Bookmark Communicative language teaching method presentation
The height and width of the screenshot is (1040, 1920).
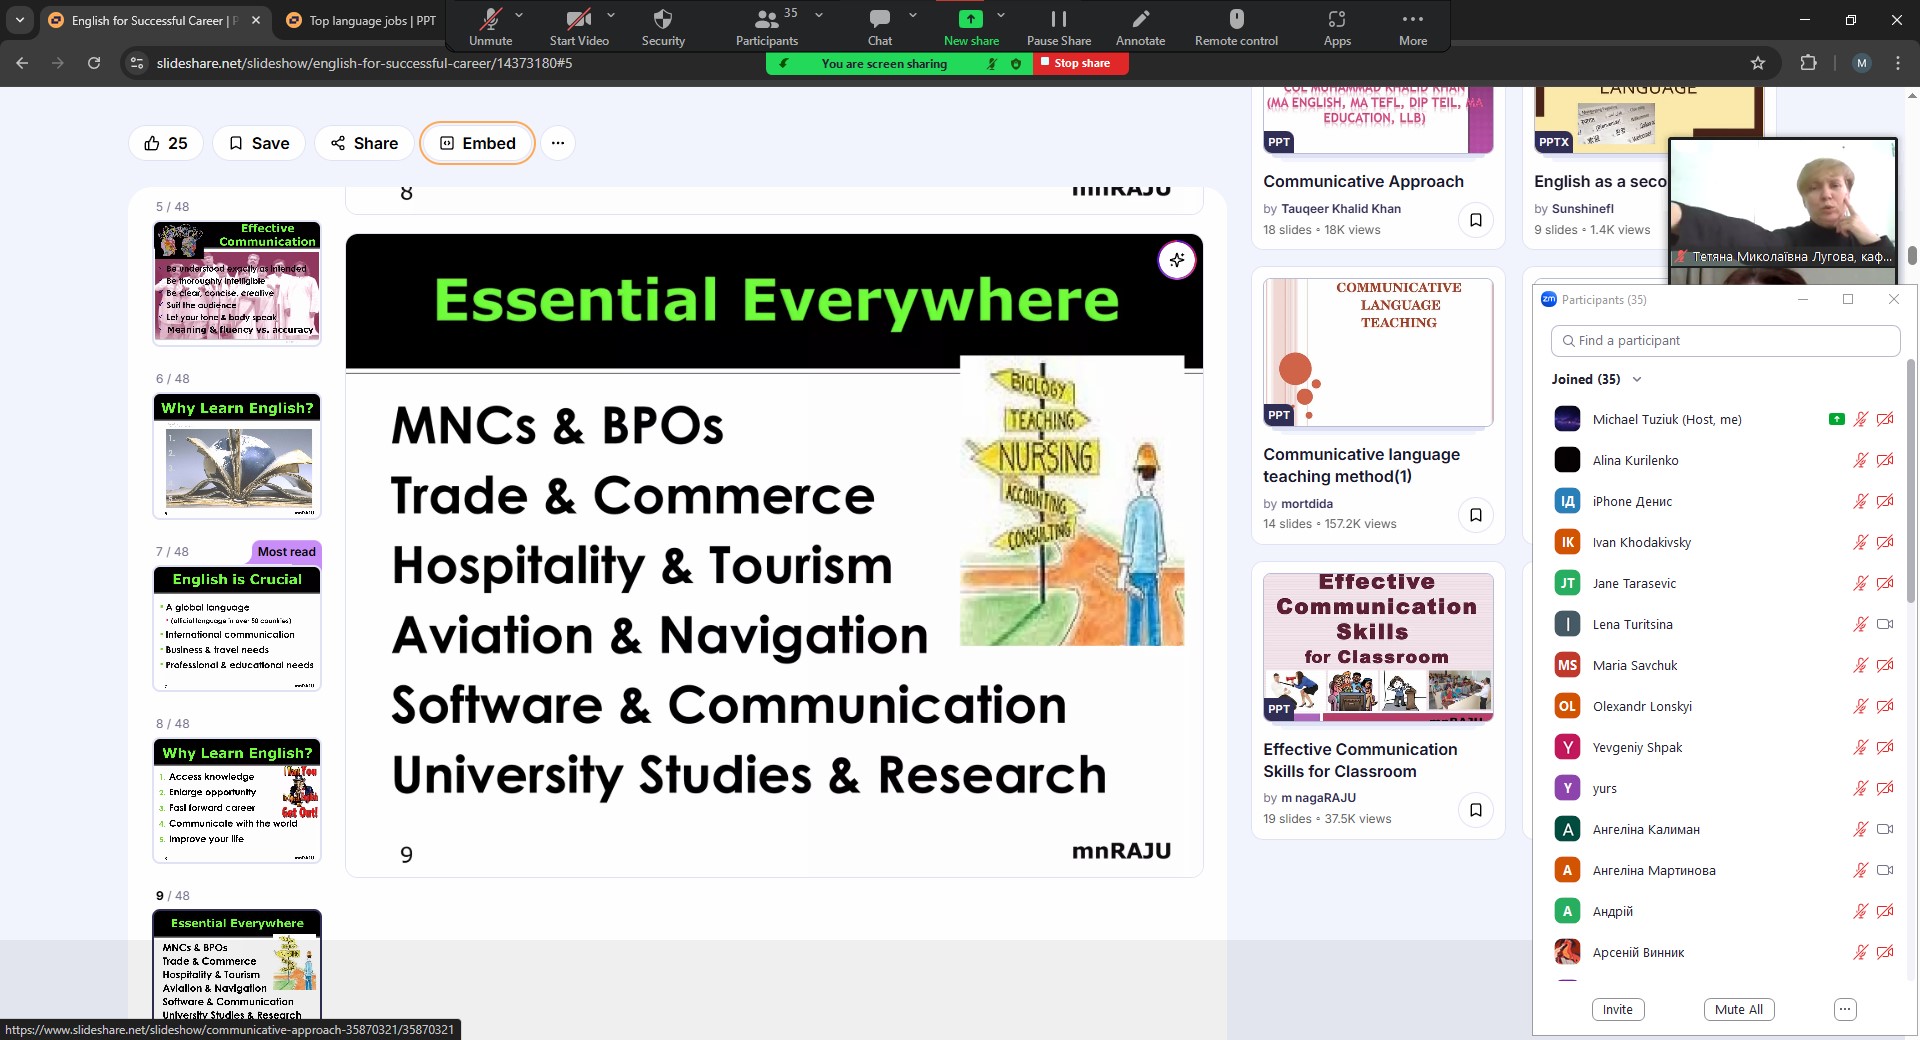tap(1475, 515)
